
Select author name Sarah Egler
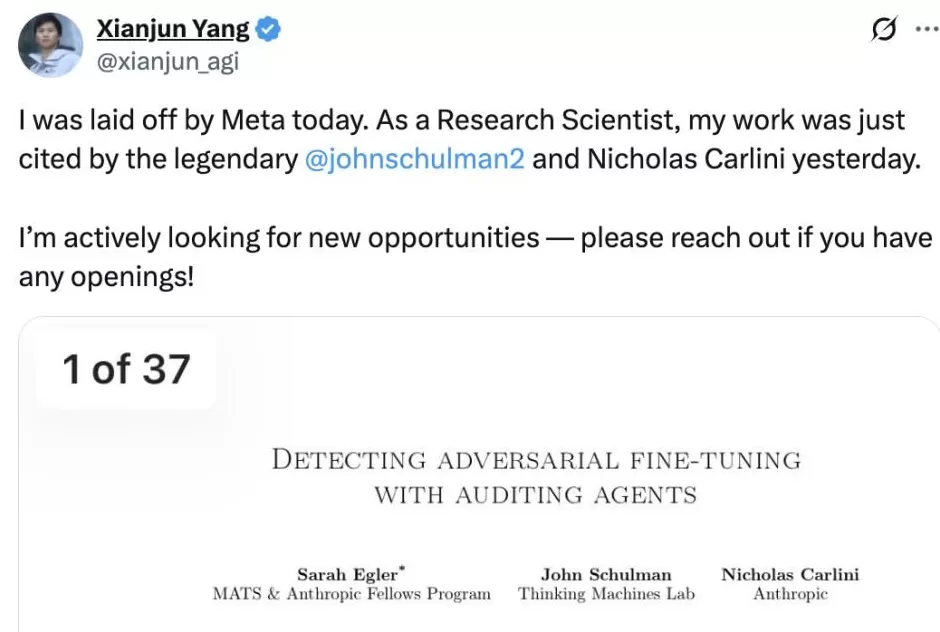coord(346,574)
